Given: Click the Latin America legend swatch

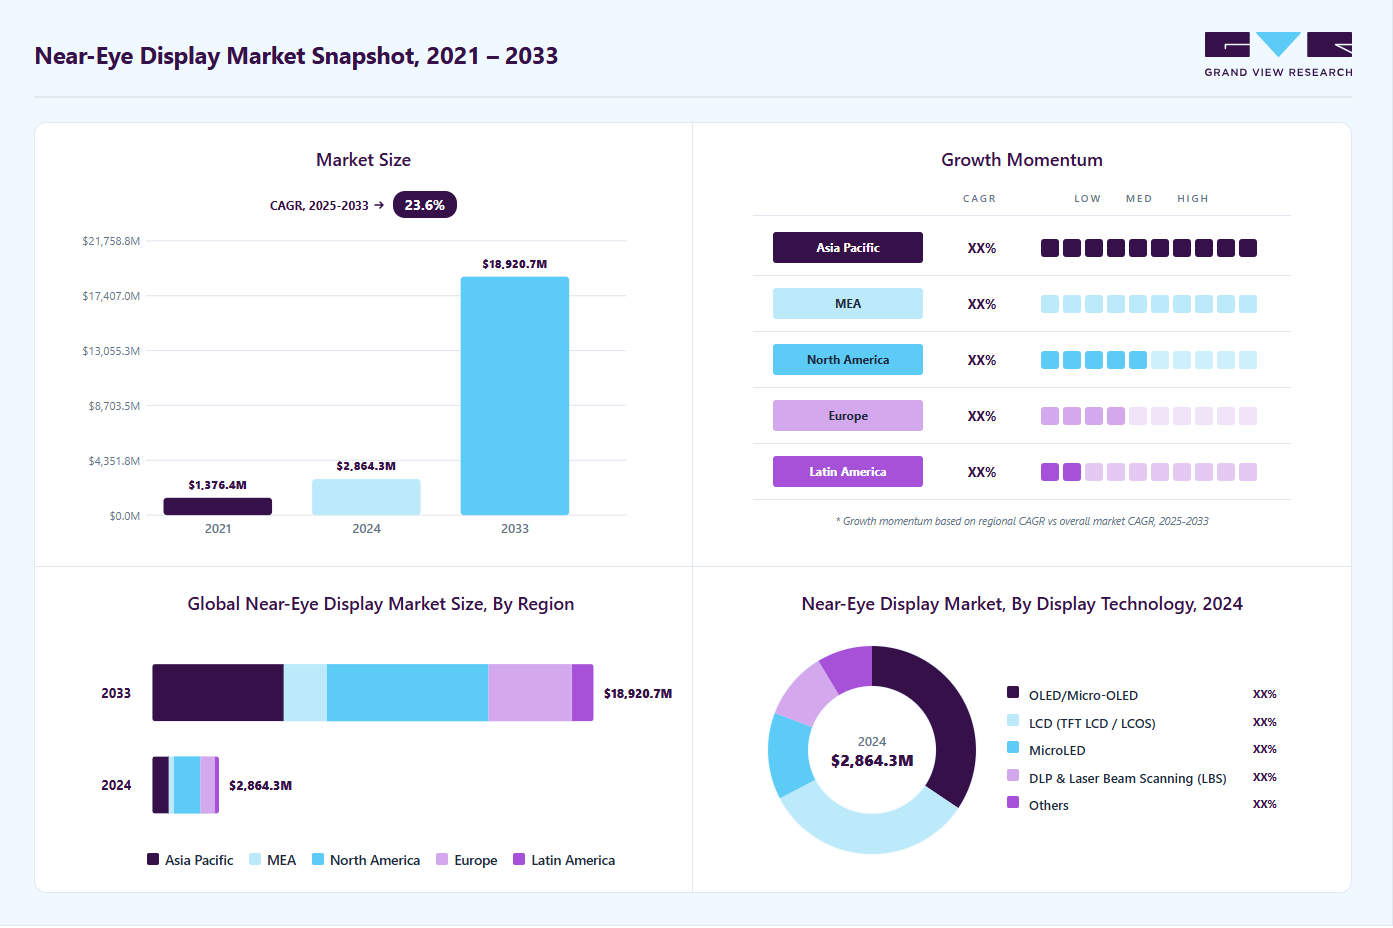Looking at the screenshot, I should pos(519,859).
